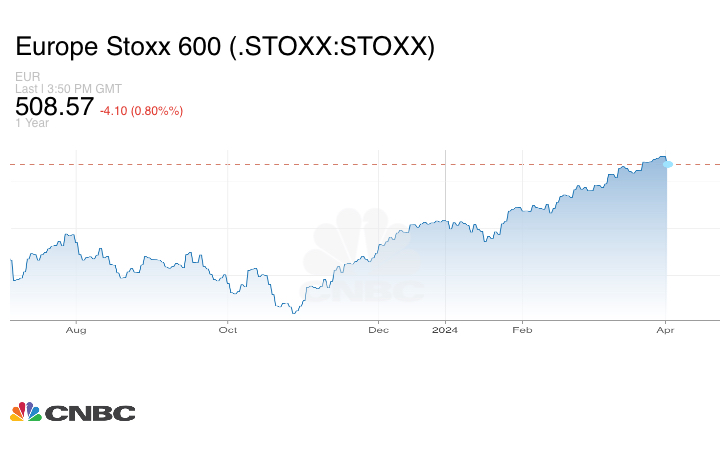Click the 1 Year range label
This screenshot has height=450, width=720.
[32, 123]
